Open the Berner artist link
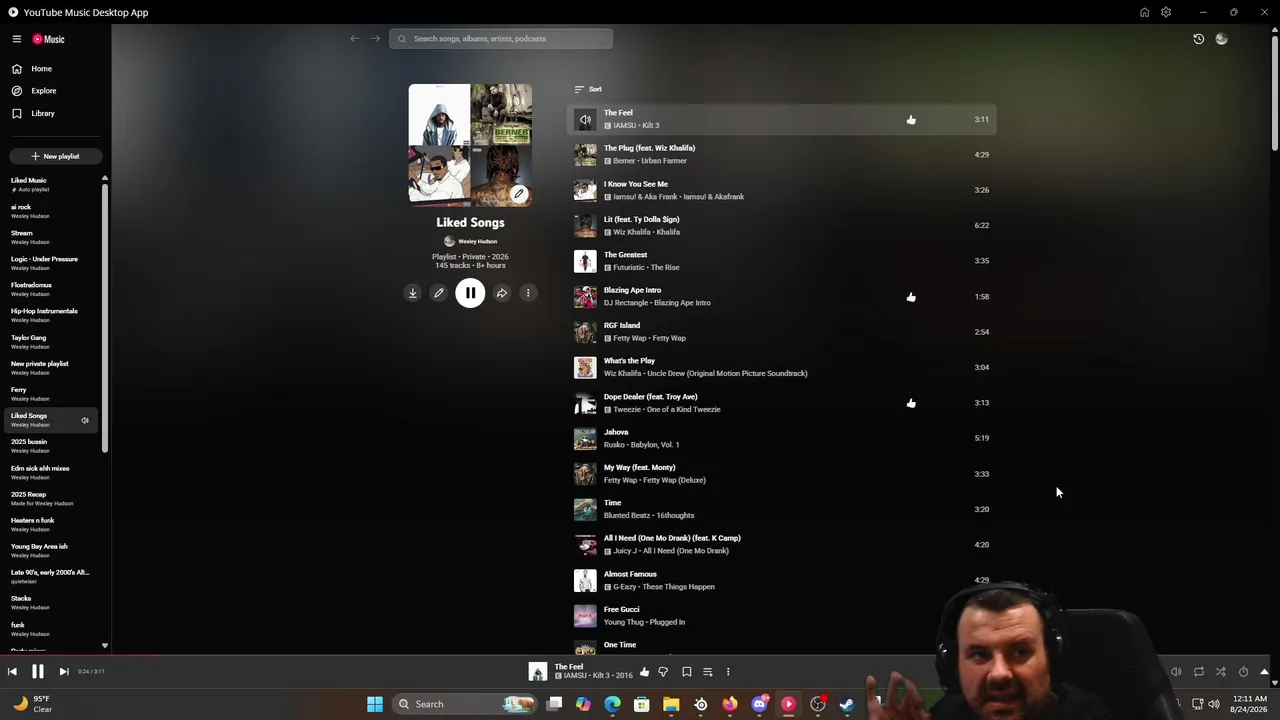1280x720 pixels. (624, 161)
